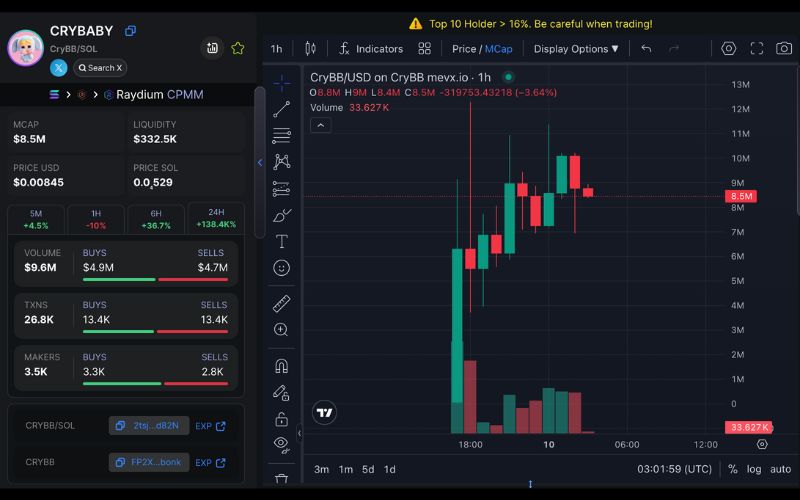
Task: Set the 1m date range
Action: pos(346,469)
